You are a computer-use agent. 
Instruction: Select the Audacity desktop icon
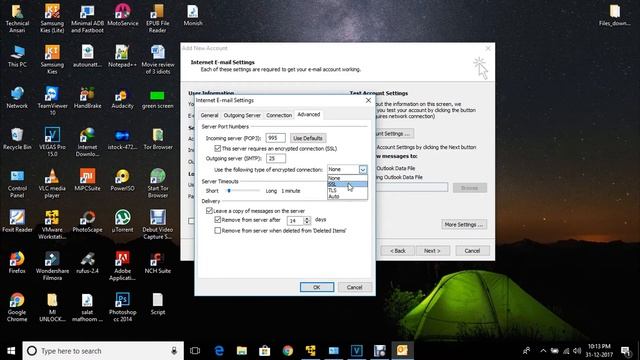(122, 98)
